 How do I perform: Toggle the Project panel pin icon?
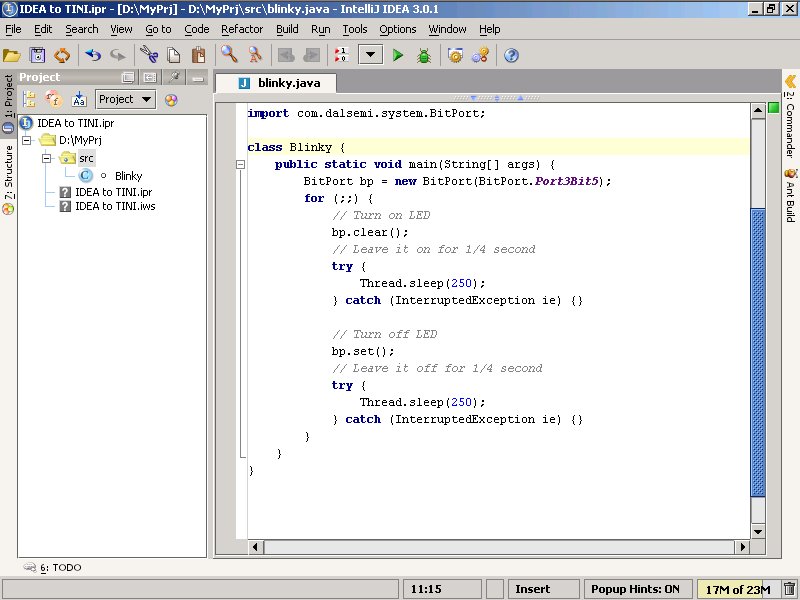coord(174,77)
